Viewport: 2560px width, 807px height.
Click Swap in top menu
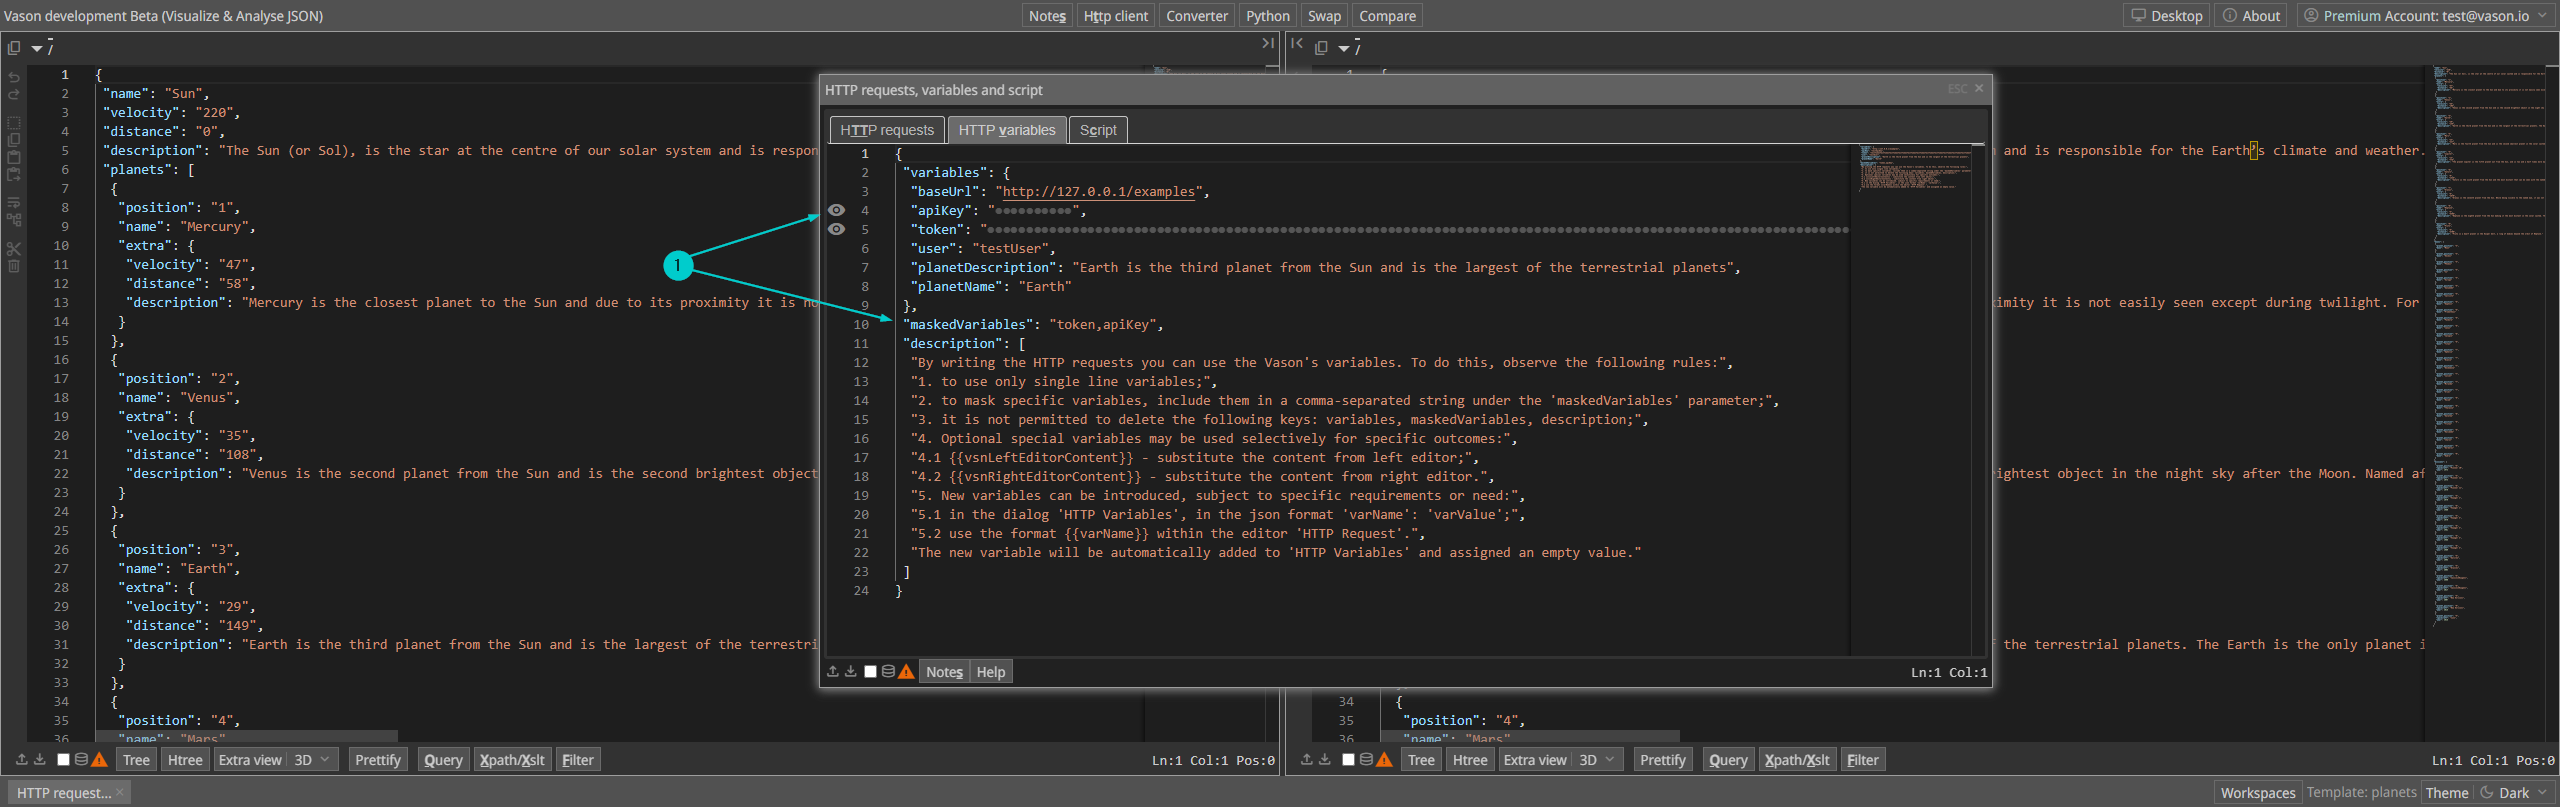[x=1324, y=16]
